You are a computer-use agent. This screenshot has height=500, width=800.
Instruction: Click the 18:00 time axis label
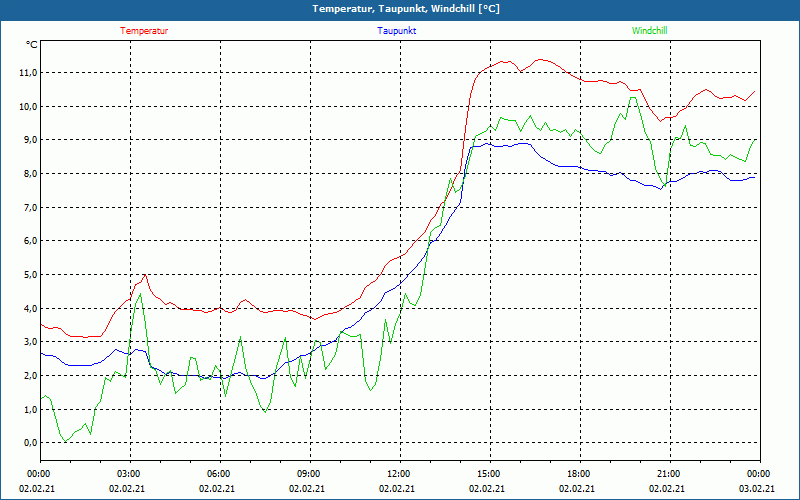point(579,474)
